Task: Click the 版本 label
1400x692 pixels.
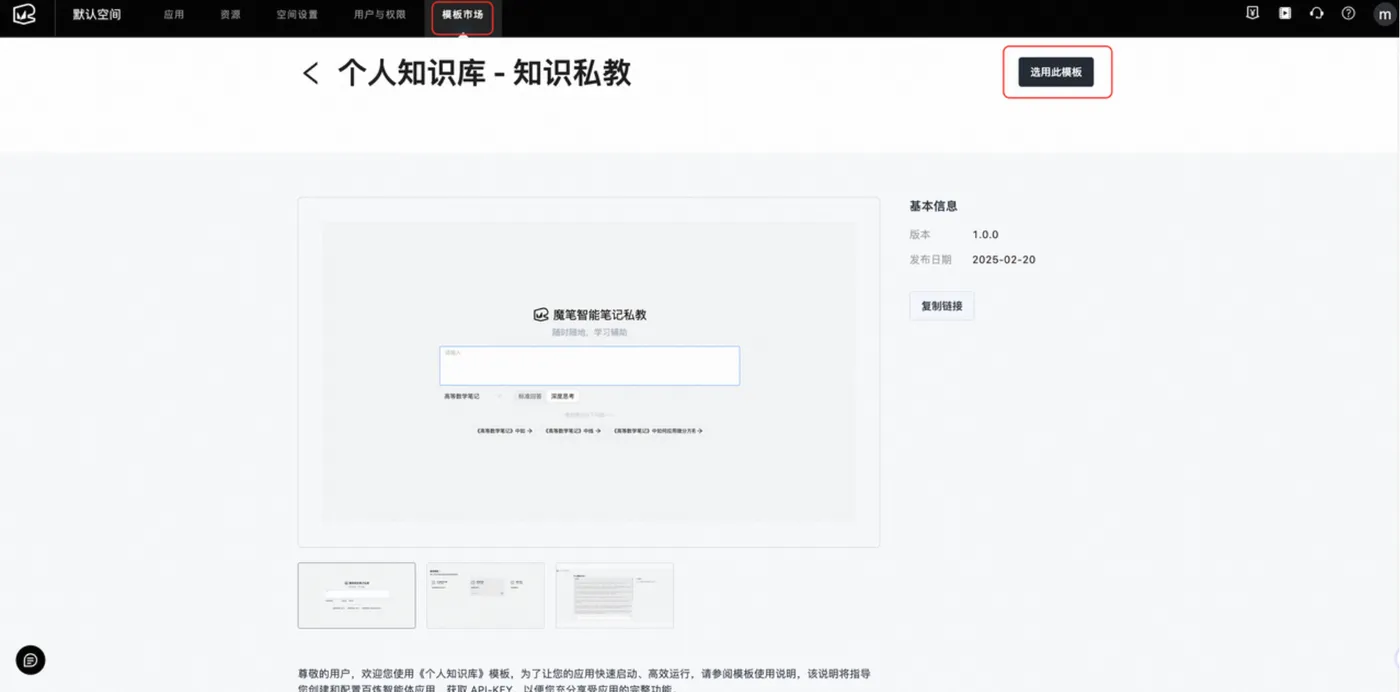Action: pos(919,235)
